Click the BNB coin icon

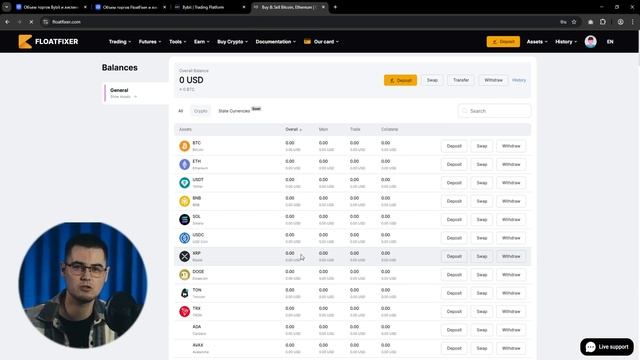pyautogui.click(x=184, y=201)
